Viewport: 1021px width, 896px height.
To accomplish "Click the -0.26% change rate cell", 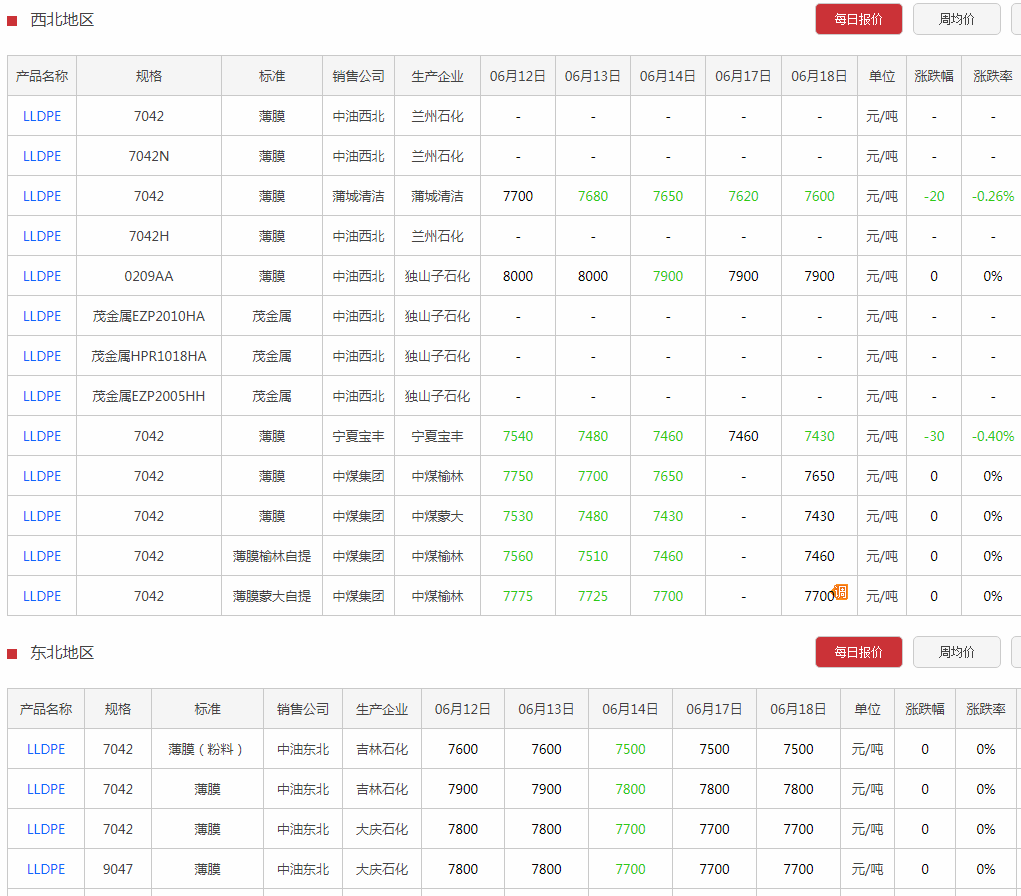I will pyautogui.click(x=992, y=196).
